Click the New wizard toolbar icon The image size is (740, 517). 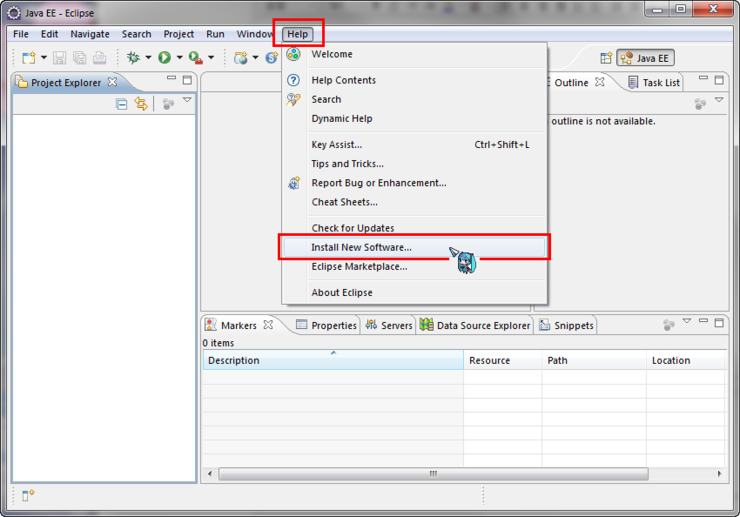pos(29,58)
